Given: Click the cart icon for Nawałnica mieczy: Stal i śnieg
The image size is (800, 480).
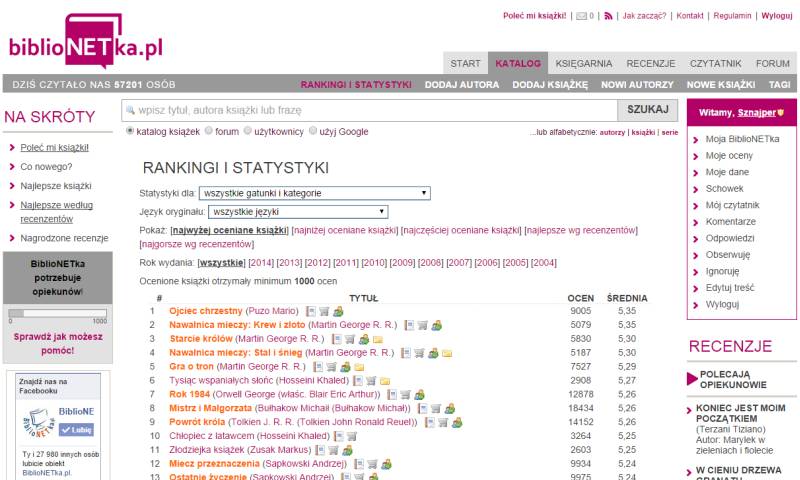Looking at the screenshot, I should click(x=419, y=353).
